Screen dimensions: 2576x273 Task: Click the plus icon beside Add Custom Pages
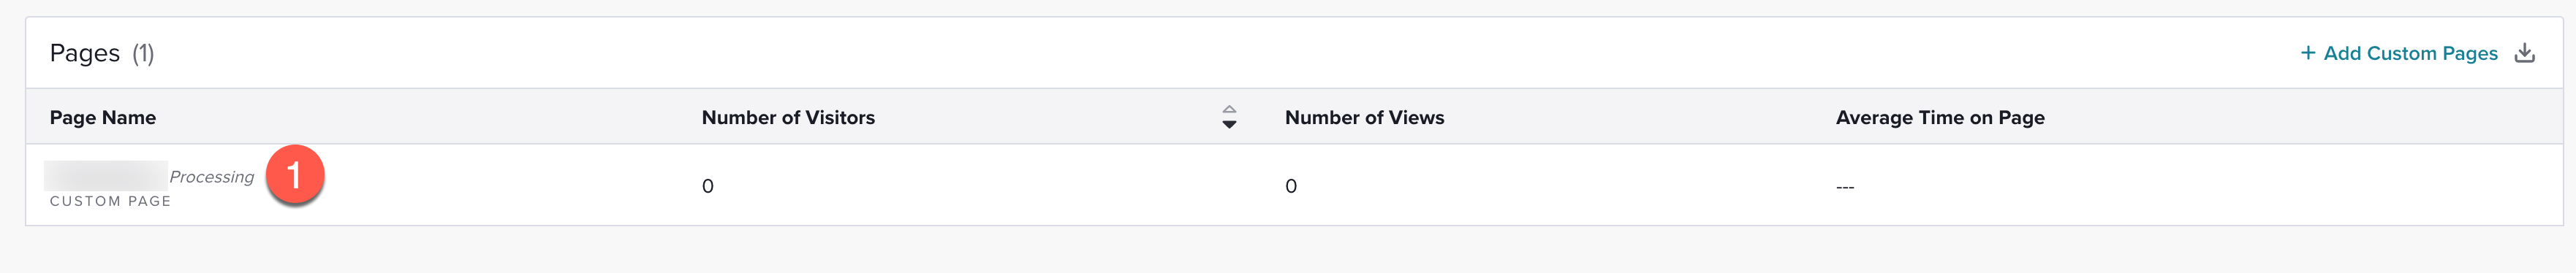(x=2308, y=53)
